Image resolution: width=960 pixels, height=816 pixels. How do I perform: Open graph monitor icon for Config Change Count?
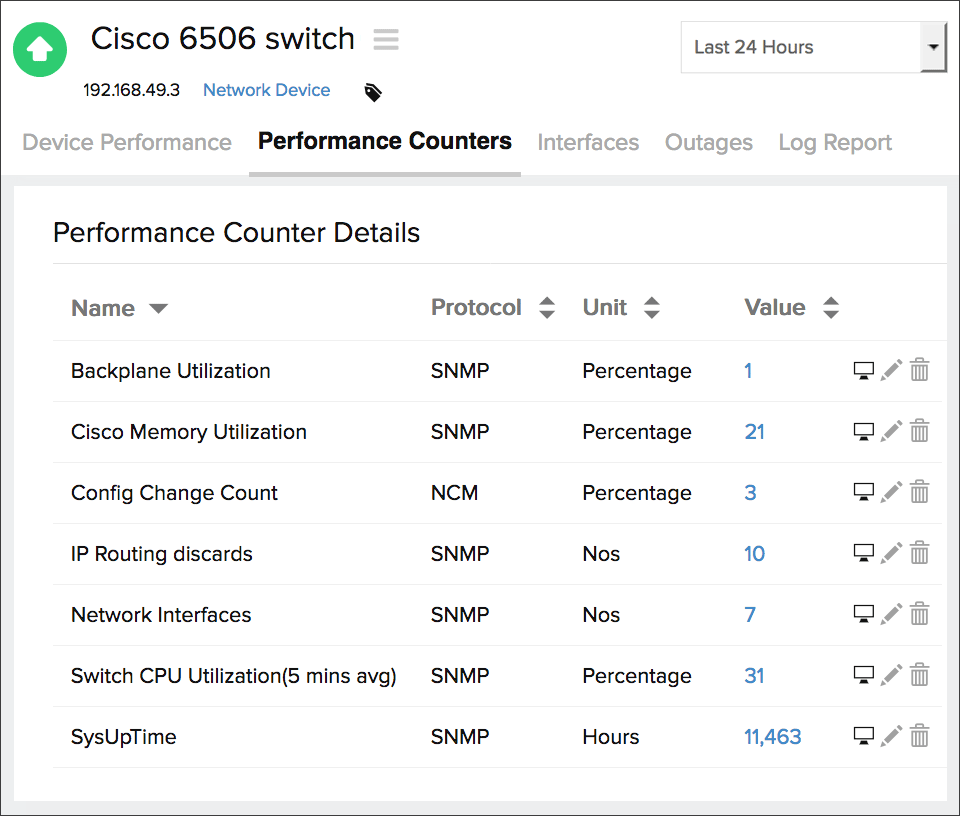[x=864, y=492]
